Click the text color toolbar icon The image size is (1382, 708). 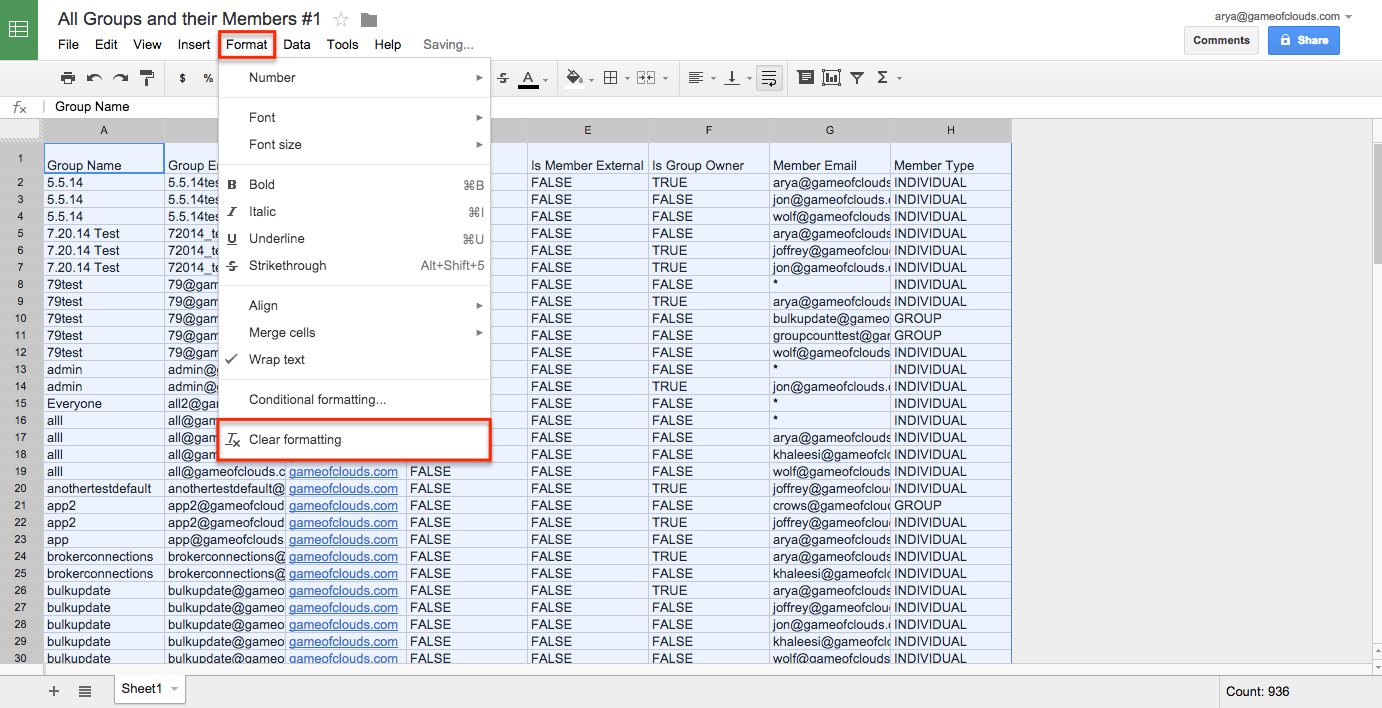click(x=529, y=78)
